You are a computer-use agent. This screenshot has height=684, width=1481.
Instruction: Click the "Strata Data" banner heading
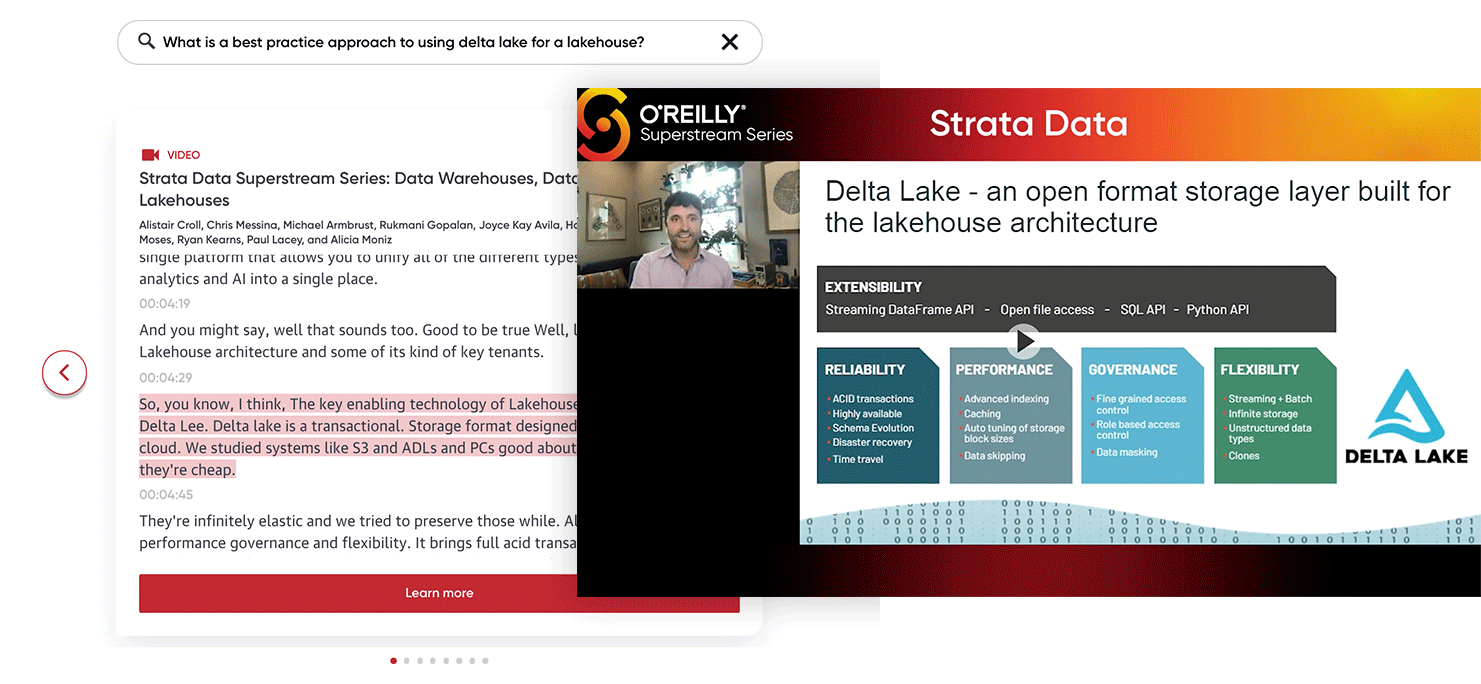point(1028,123)
